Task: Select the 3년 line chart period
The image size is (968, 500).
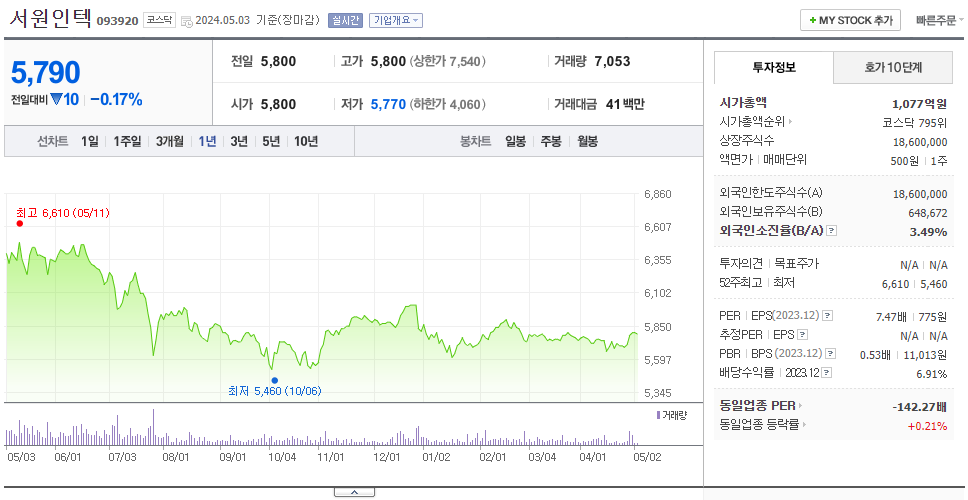Action: coord(239,141)
